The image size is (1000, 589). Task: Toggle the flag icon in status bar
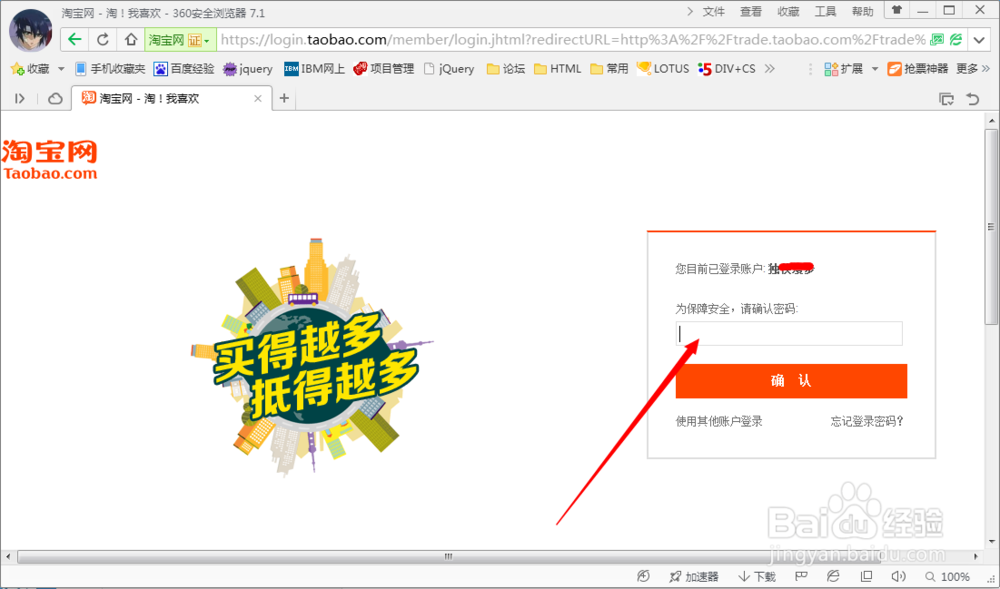(x=800, y=576)
